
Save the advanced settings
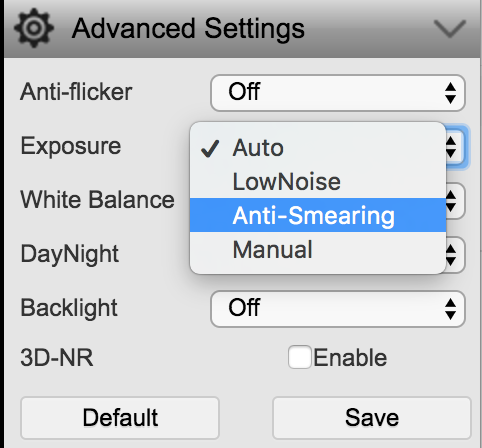click(372, 418)
